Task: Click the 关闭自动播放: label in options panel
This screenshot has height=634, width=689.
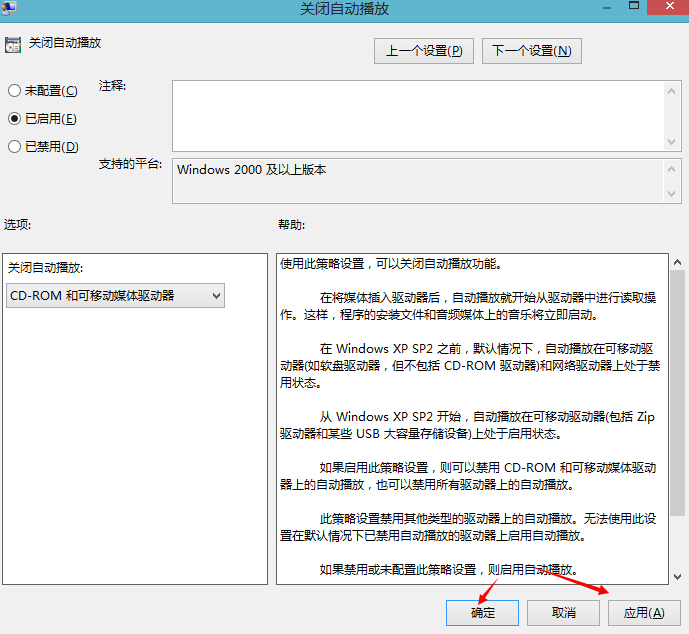Action: point(45,268)
